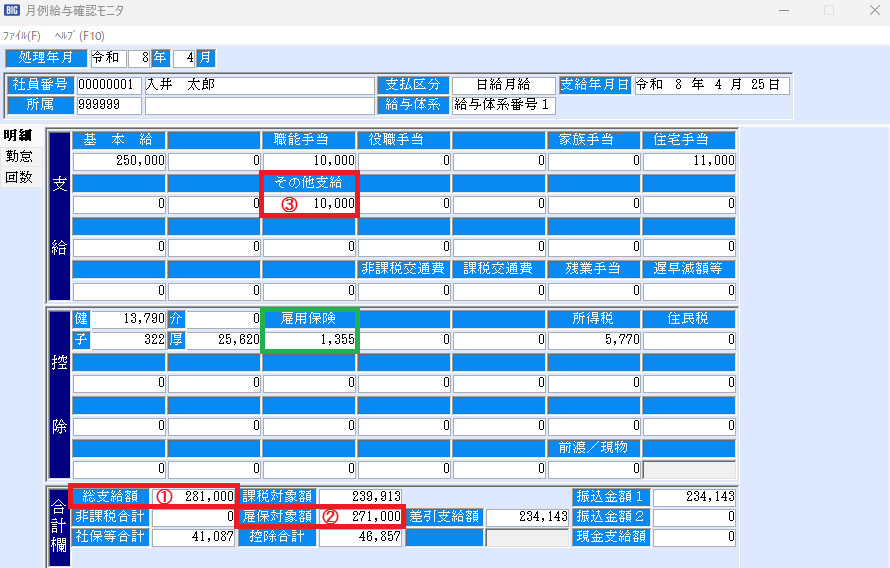
Task: Open the ファイル(F) menu
Action: [x=21, y=35]
